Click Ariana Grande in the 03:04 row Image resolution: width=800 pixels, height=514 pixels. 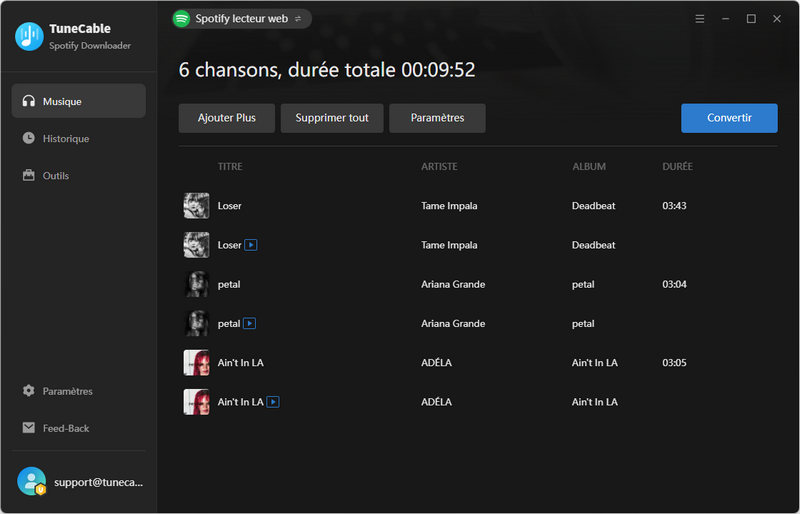453,284
